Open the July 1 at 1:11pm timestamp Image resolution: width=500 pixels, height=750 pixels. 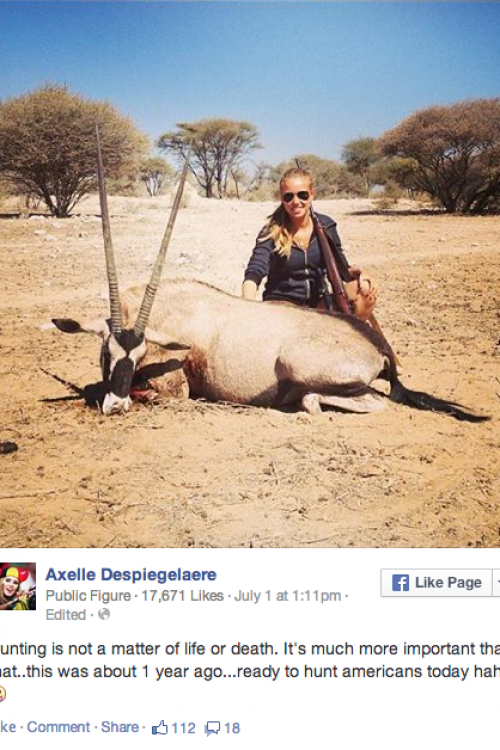288,596
